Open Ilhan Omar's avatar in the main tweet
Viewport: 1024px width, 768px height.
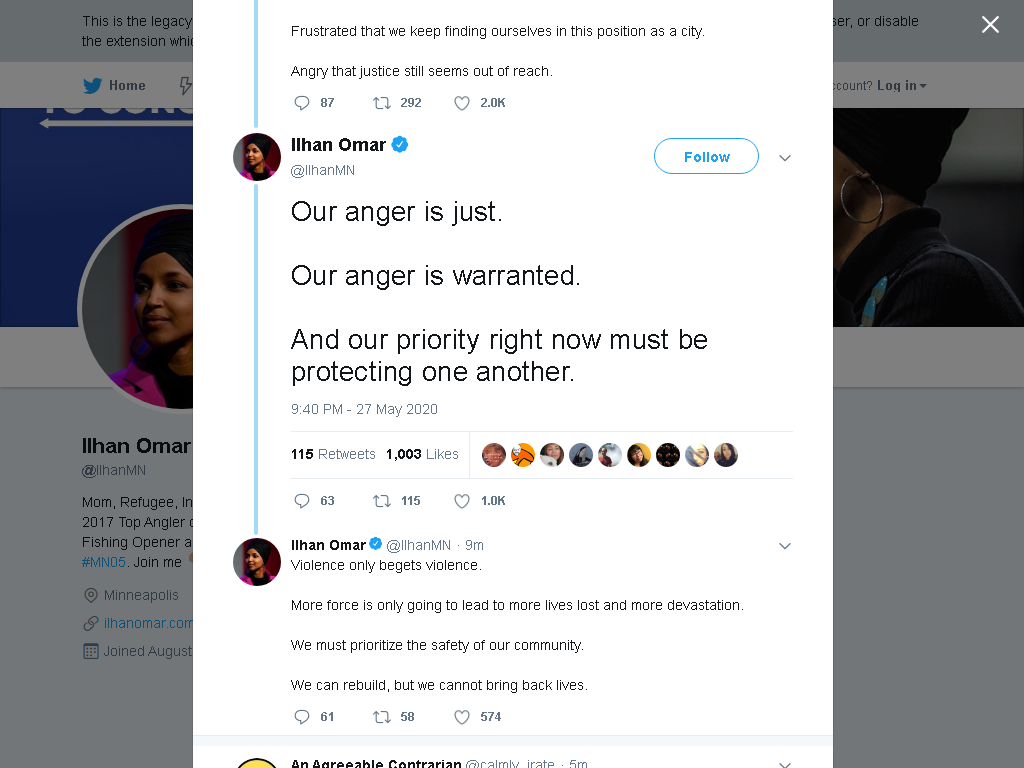coord(257,157)
